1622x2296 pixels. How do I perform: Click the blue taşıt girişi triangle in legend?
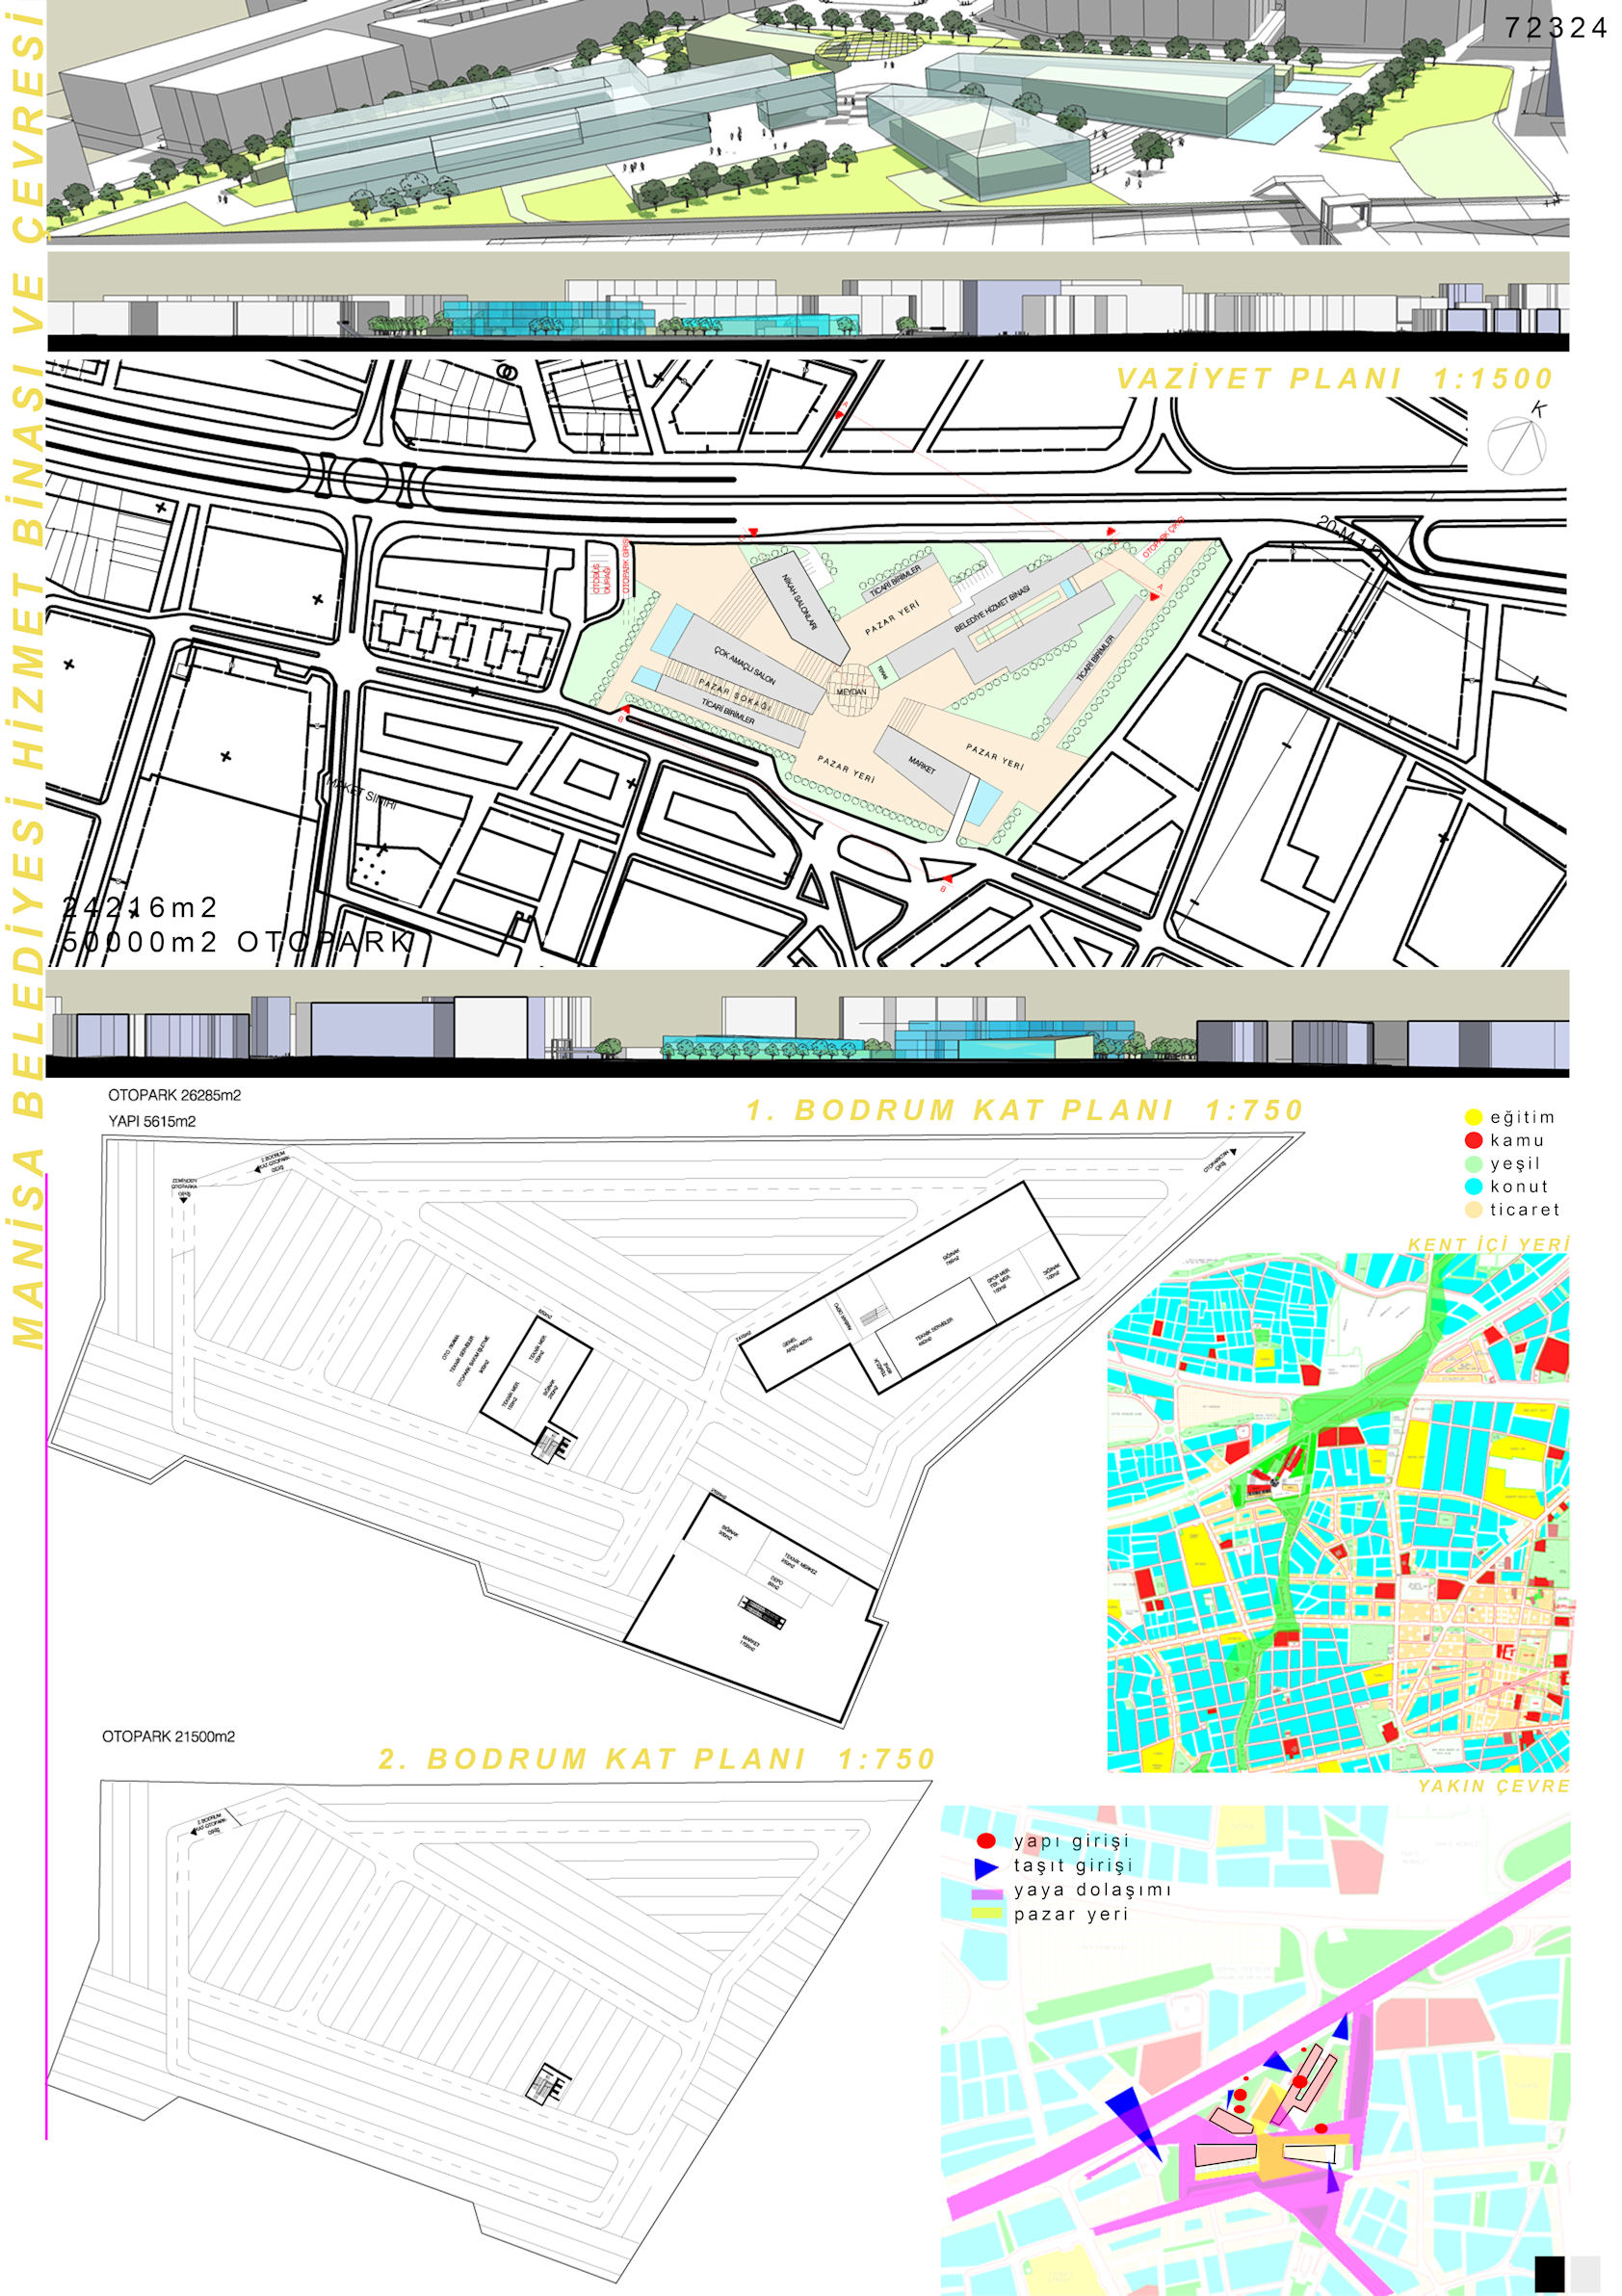(986, 1866)
